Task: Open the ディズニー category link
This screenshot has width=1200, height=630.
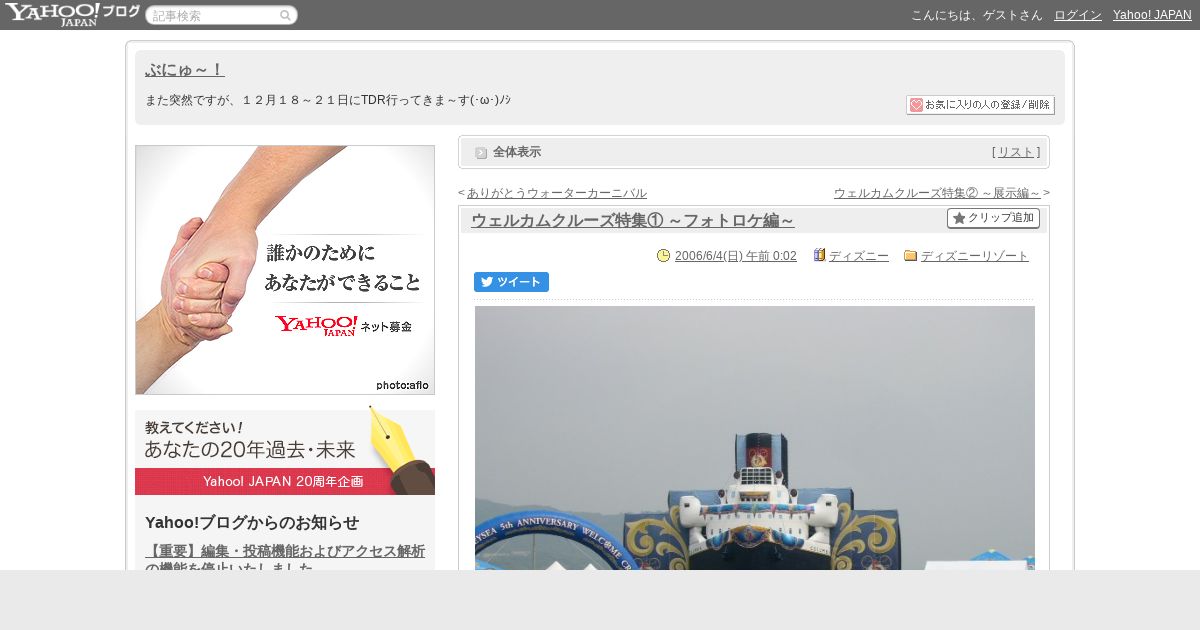Action: click(859, 256)
